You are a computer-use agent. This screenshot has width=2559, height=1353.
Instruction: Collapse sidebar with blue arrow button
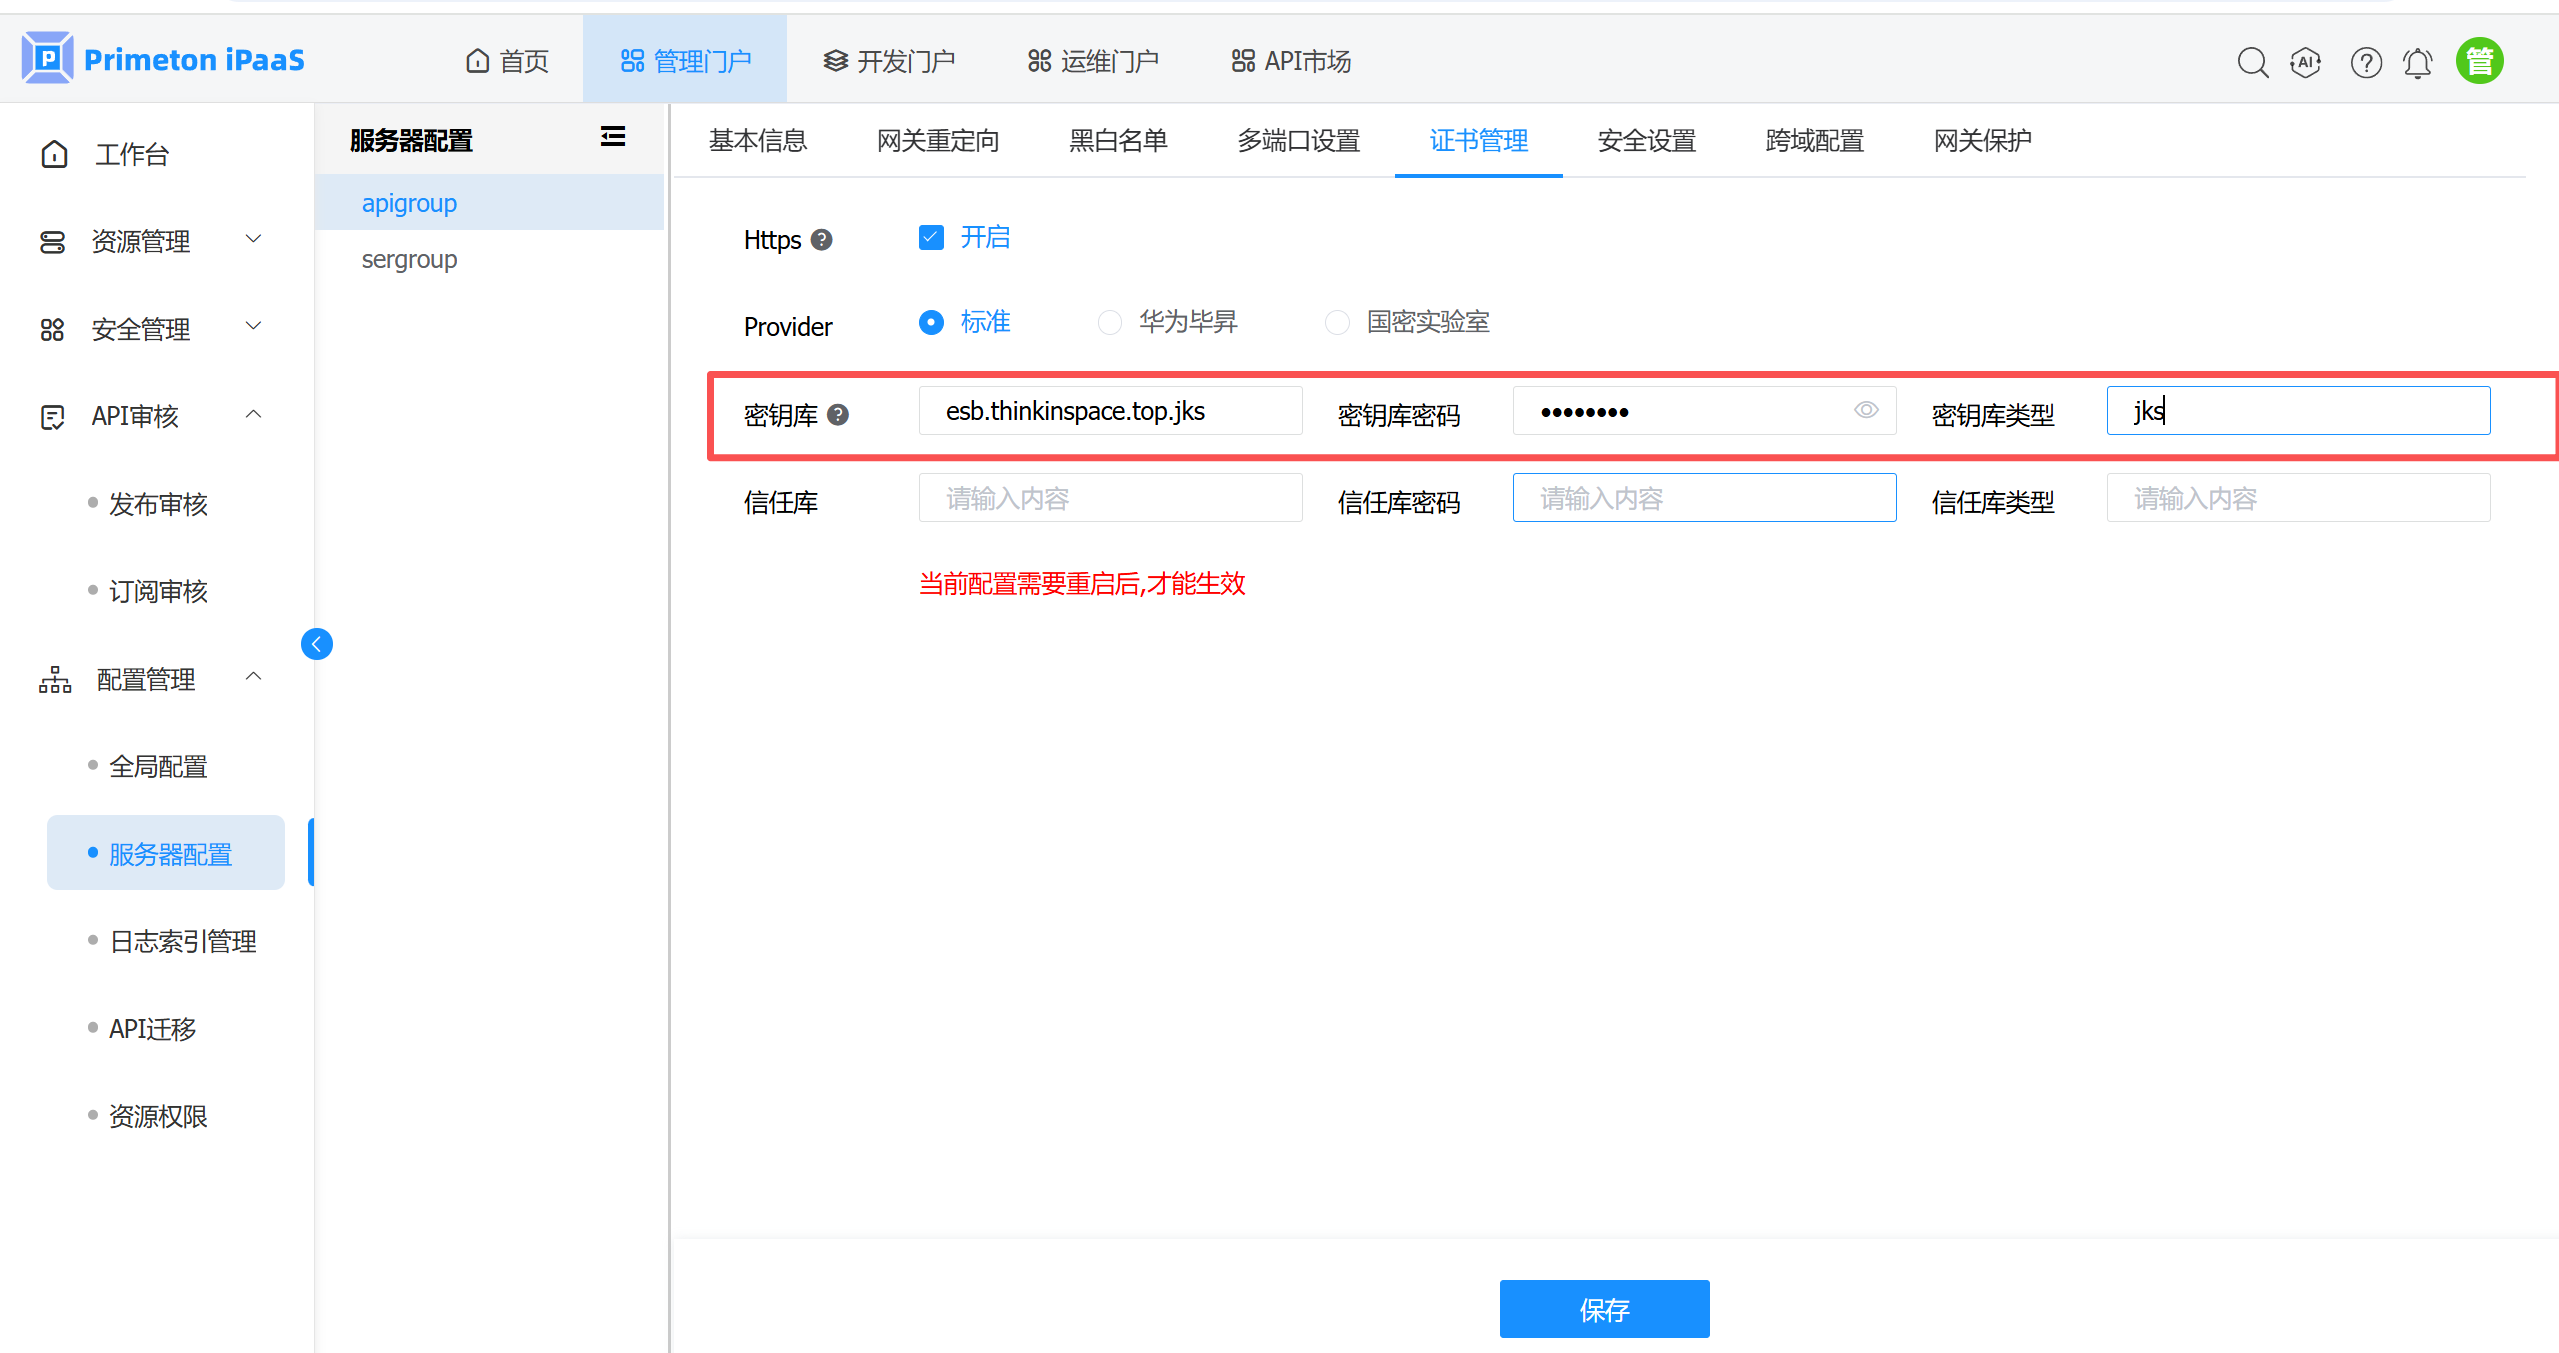click(x=316, y=644)
